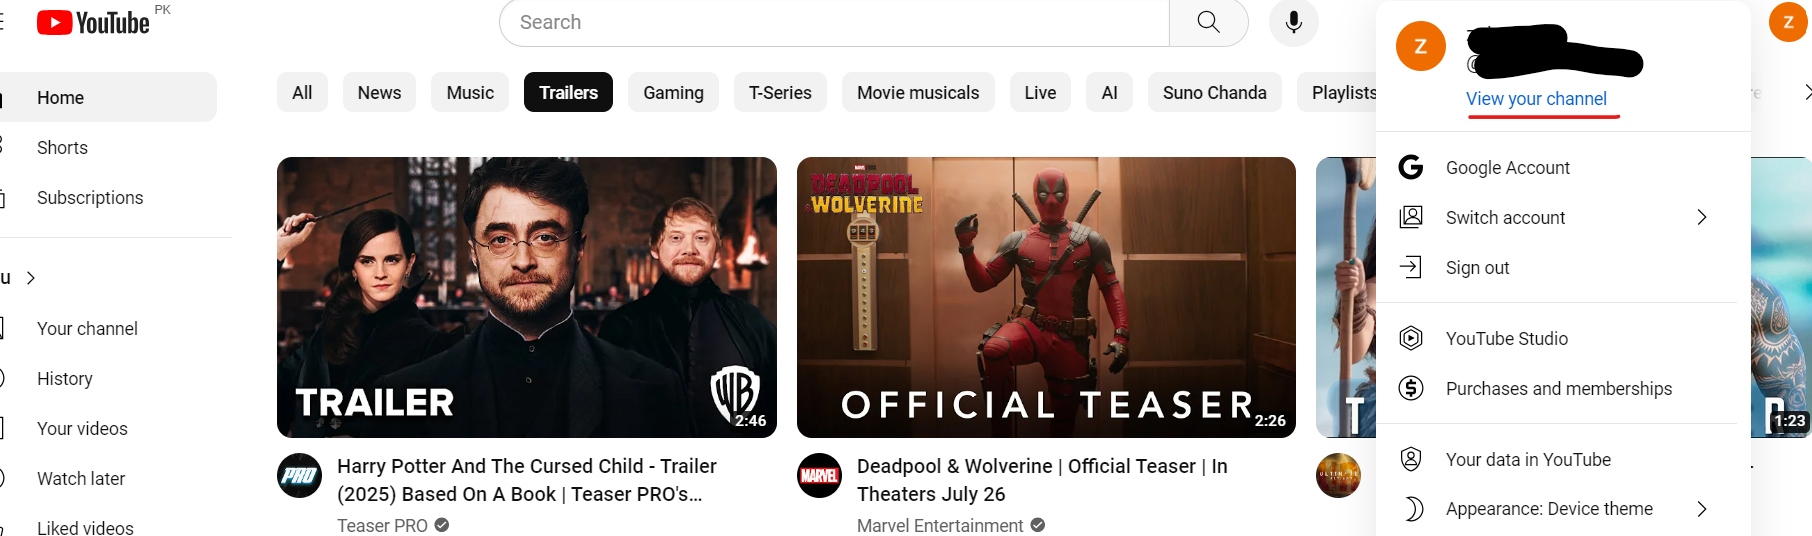The width and height of the screenshot is (1812, 536).
Task: Play the Deadpool & Wolverine teaser thumbnail
Action: point(1046,297)
